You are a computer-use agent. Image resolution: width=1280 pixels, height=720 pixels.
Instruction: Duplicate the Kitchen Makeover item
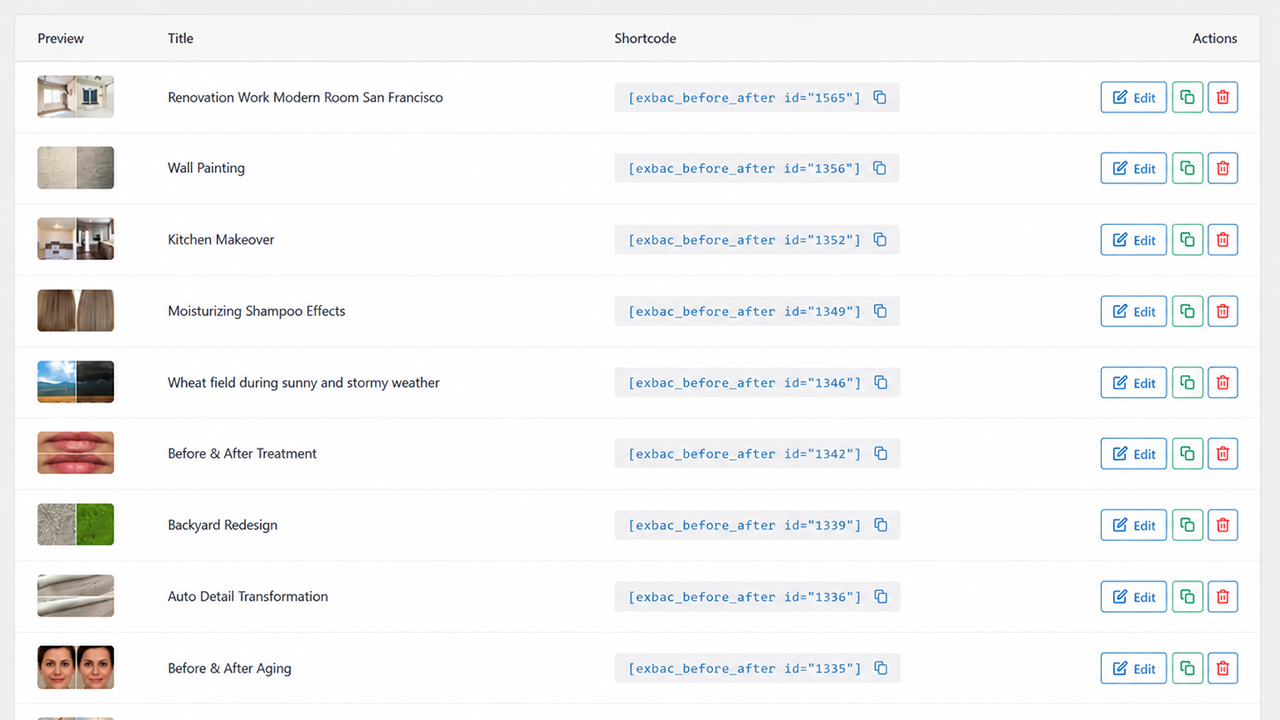click(x=1187, y=240)
